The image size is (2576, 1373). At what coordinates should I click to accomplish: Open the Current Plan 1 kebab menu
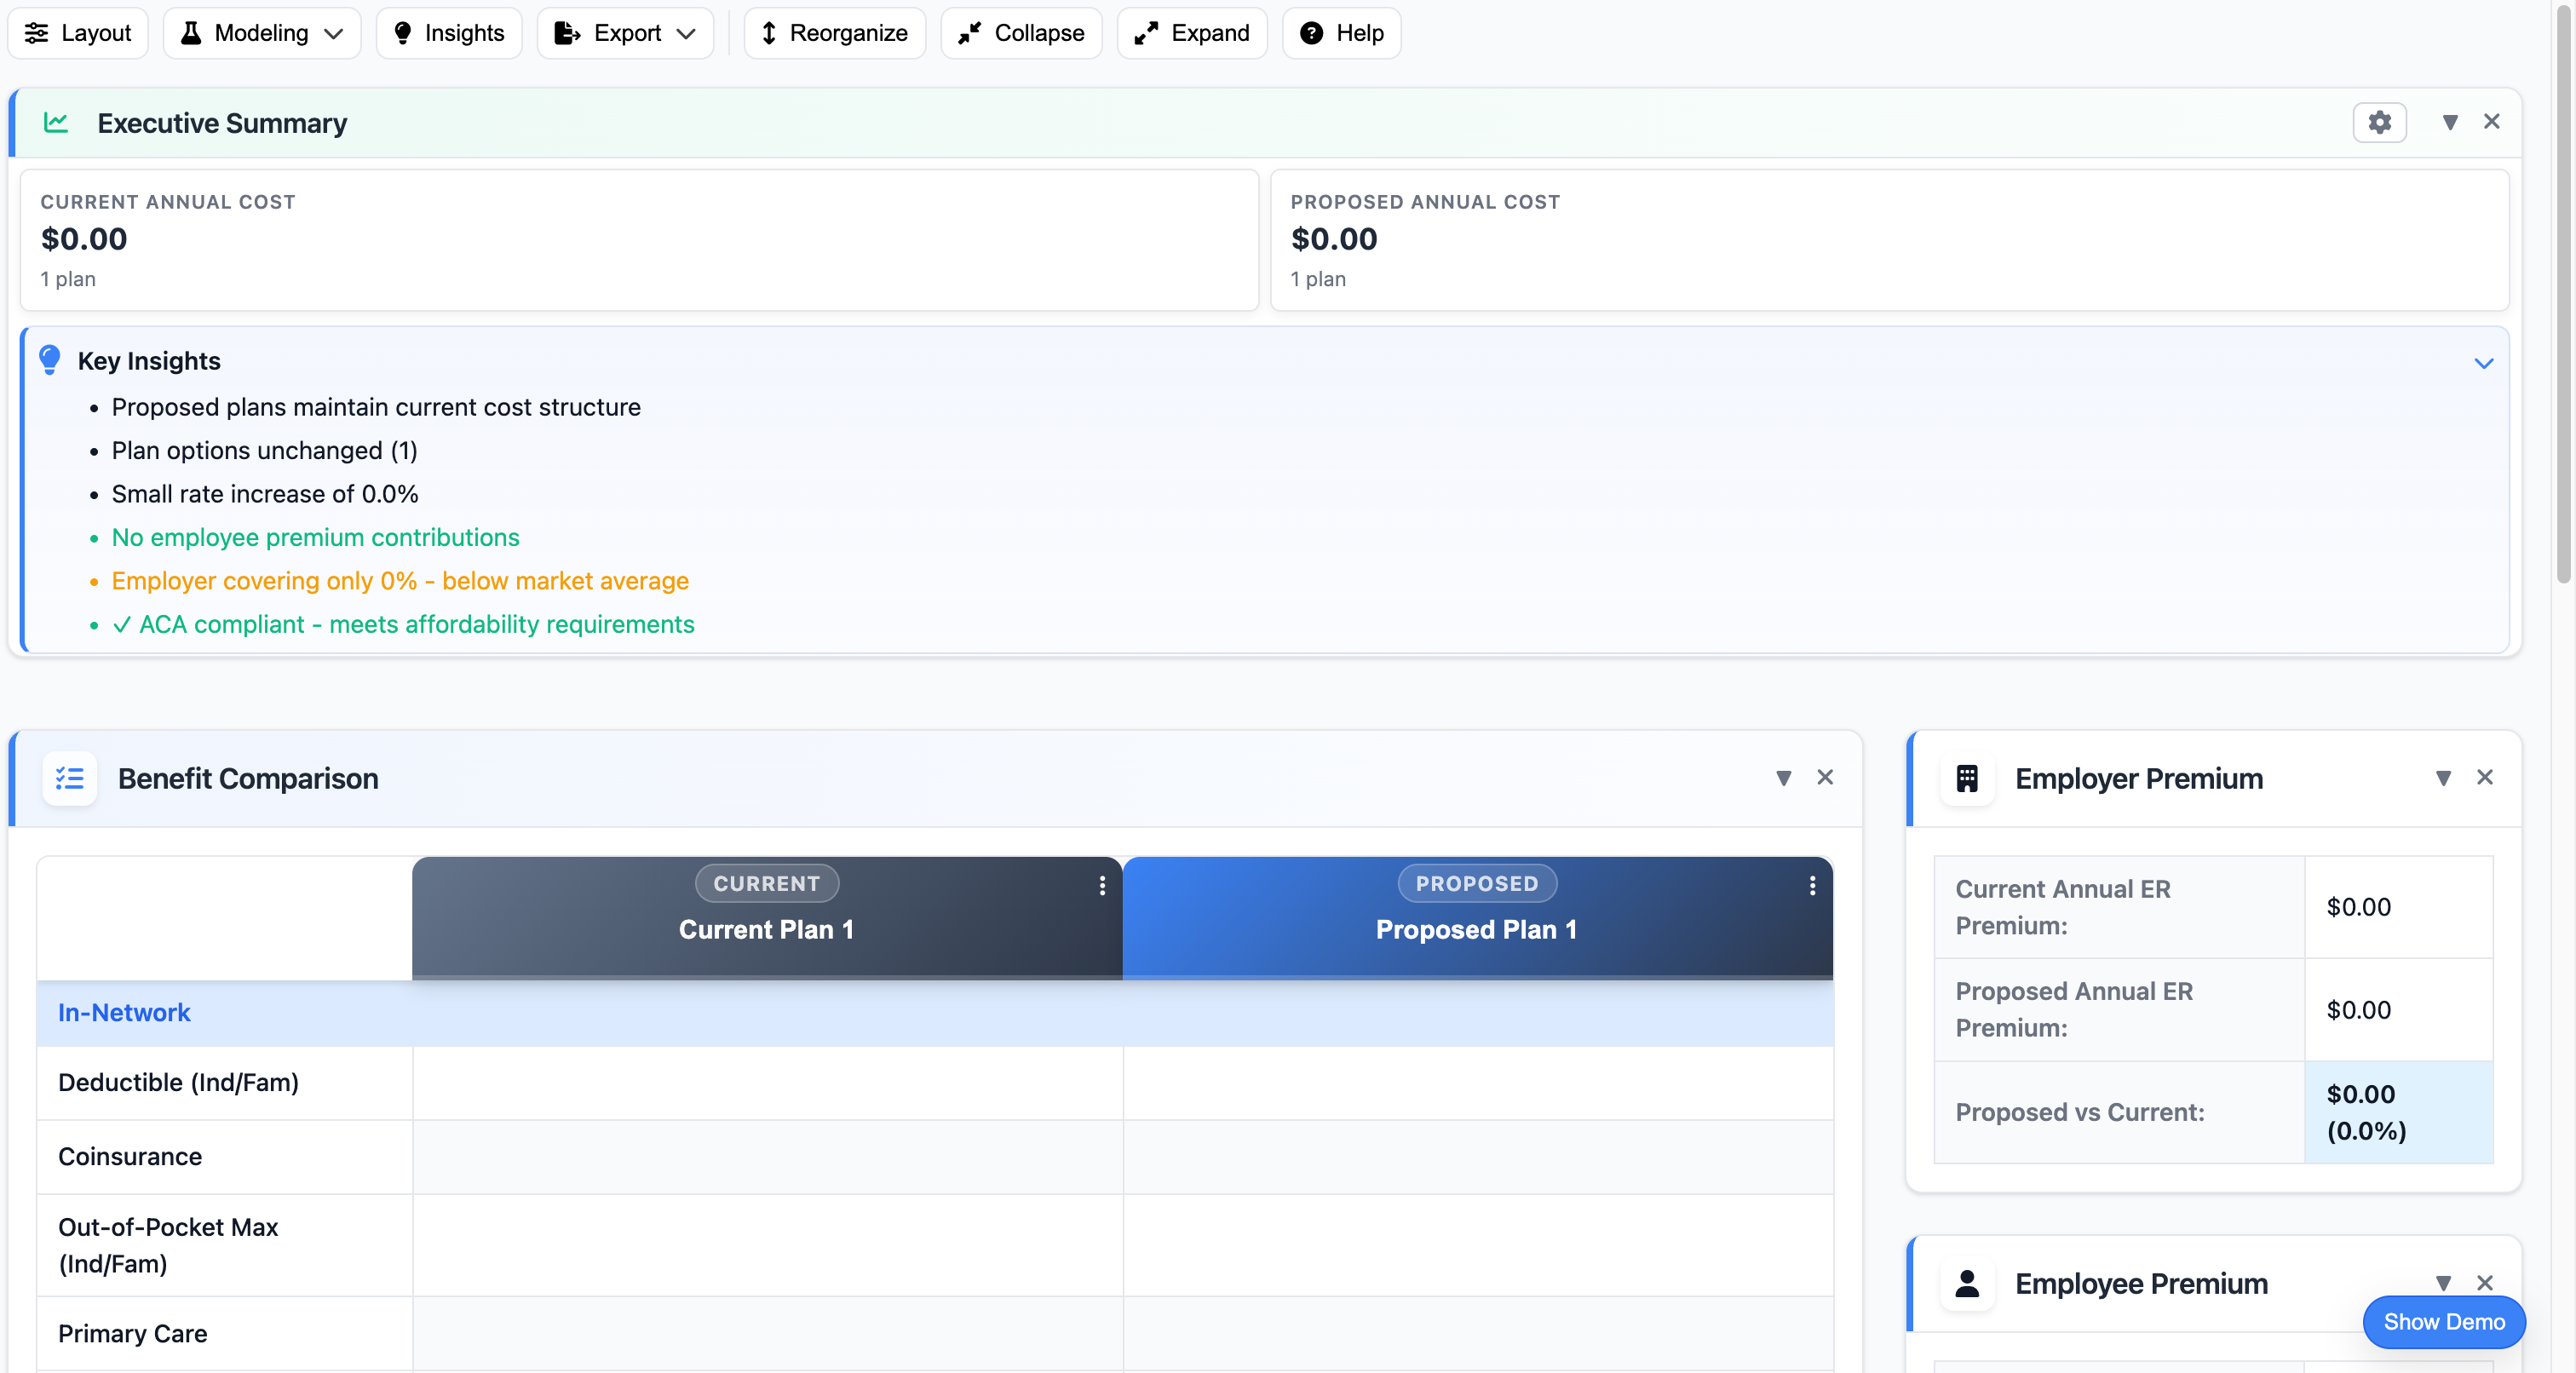(1102, 886)
